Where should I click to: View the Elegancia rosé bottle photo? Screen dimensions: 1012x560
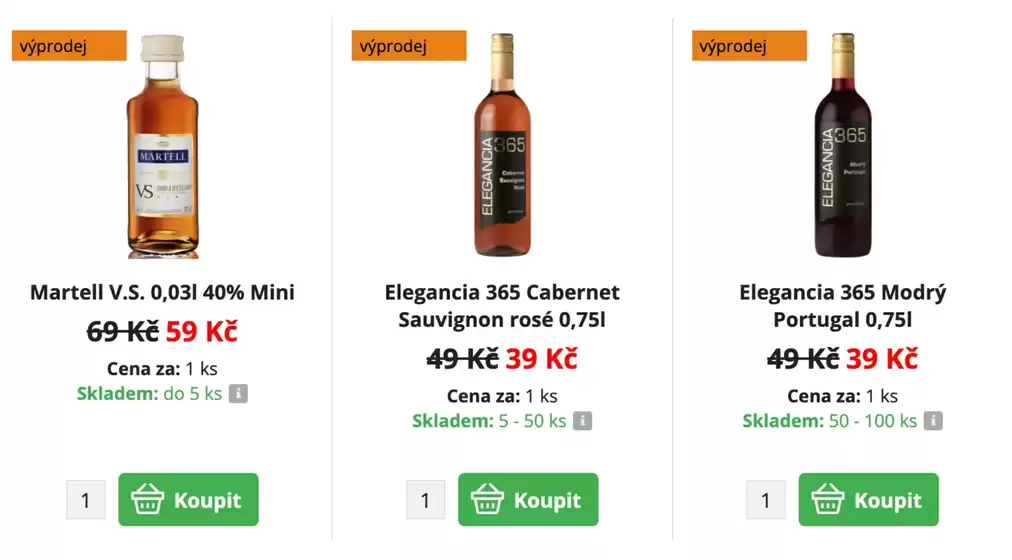click(x=502, y=146)
